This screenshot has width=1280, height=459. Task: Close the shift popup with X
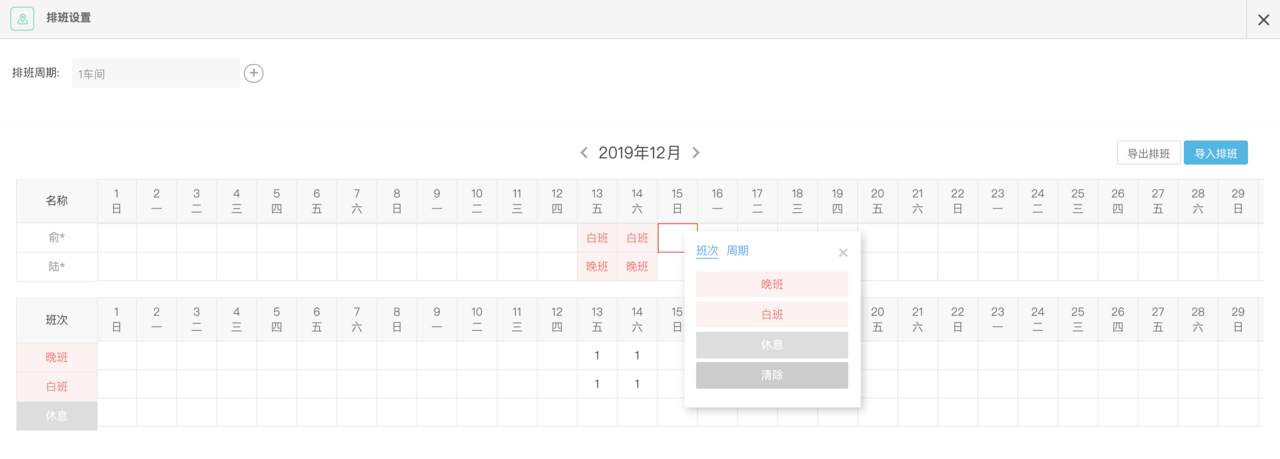point(843,253)
